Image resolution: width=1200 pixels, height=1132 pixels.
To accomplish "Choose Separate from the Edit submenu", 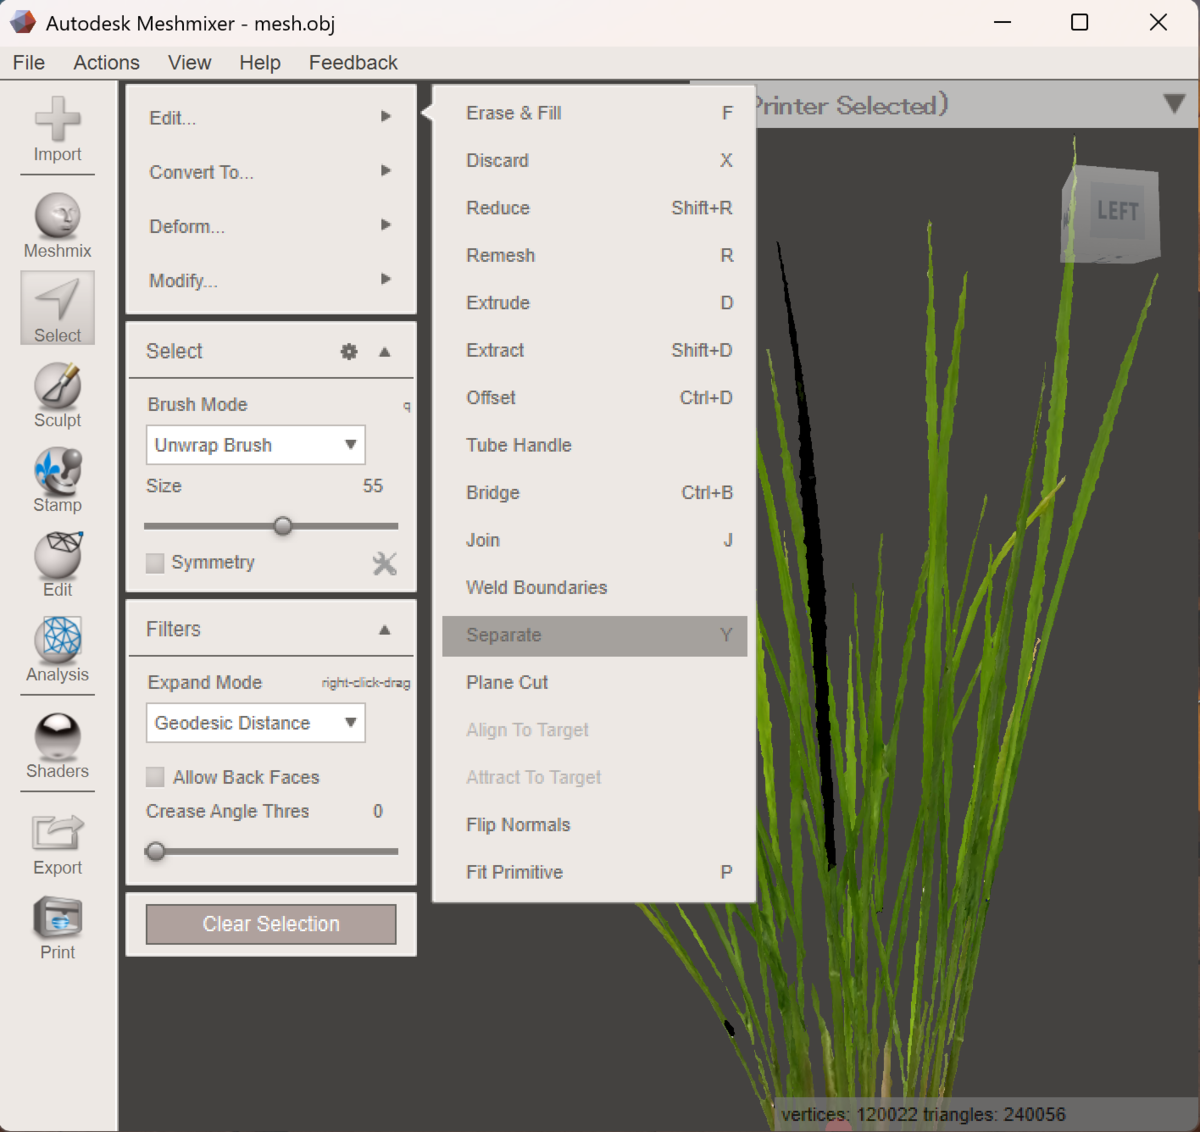I will pos(594,635).
